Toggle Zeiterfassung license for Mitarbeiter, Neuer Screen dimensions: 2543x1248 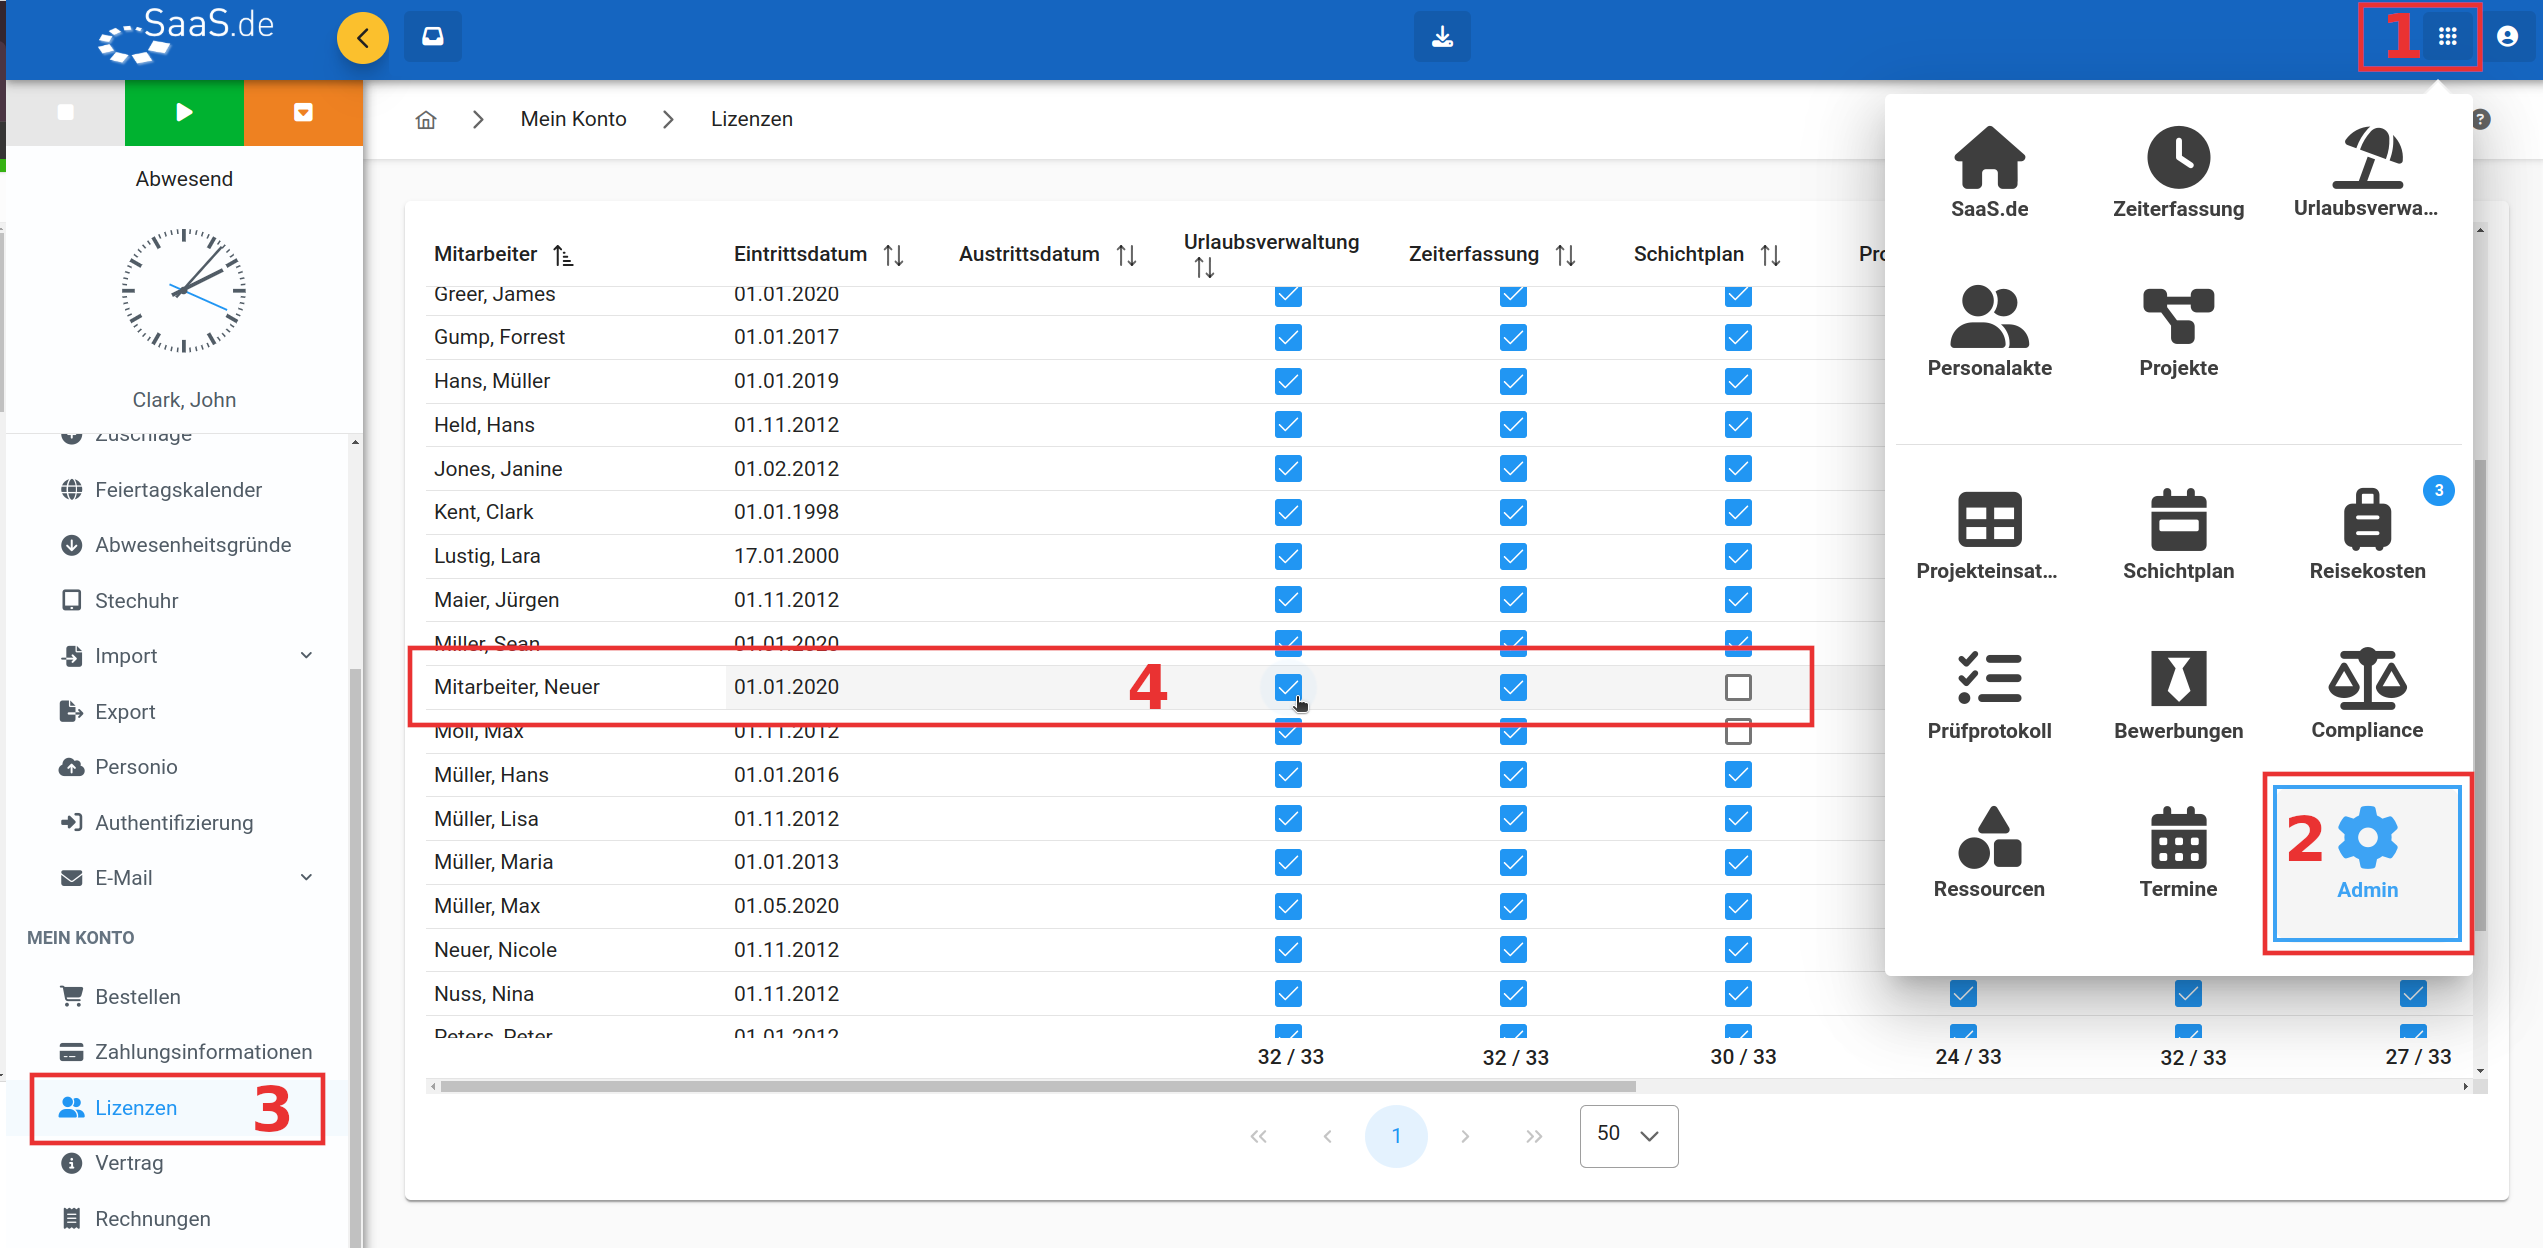(1513, 687)
